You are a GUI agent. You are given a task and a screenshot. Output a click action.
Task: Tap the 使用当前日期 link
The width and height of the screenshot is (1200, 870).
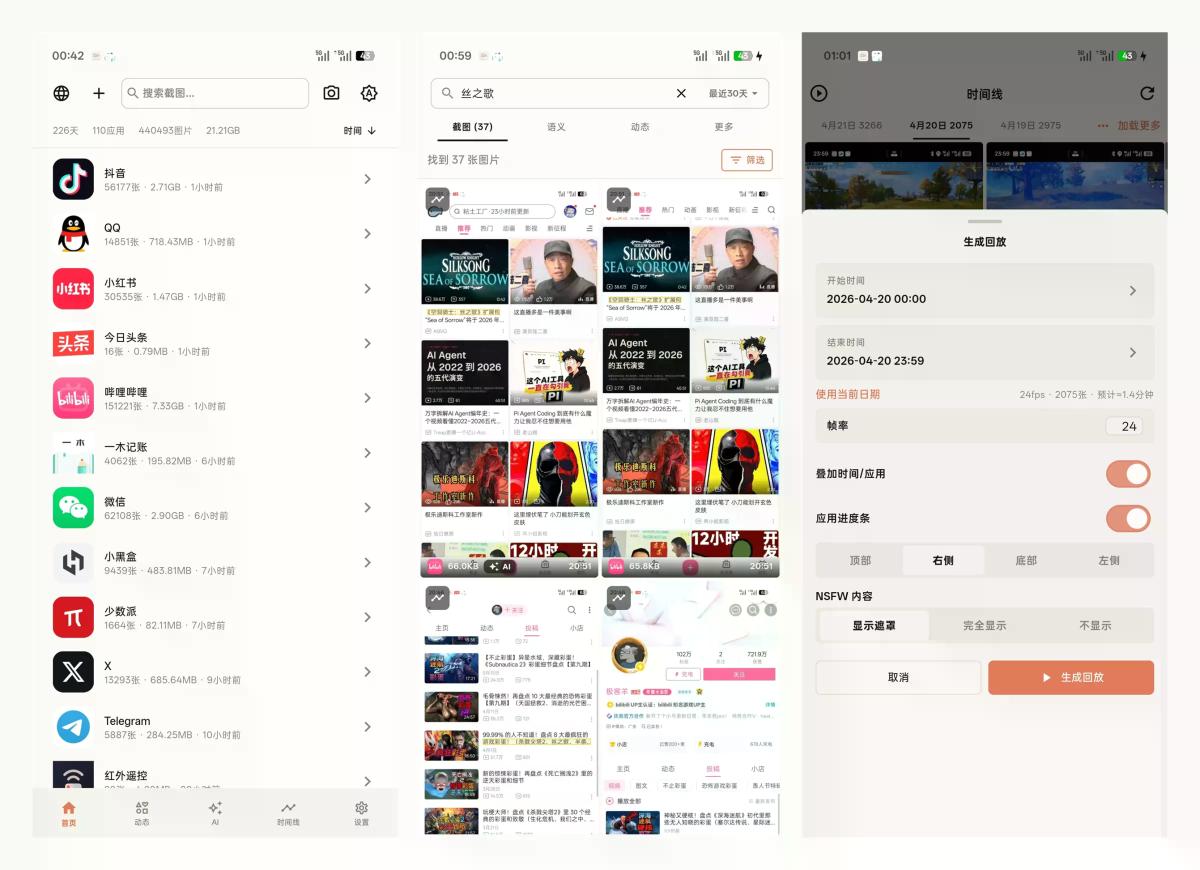pyautogui.click(x=848, y=394)
